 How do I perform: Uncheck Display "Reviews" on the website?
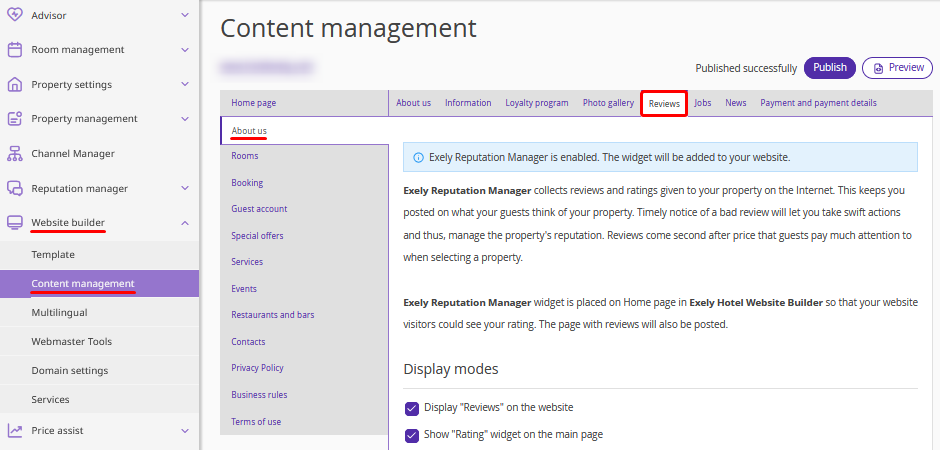(x=411, y=408)
